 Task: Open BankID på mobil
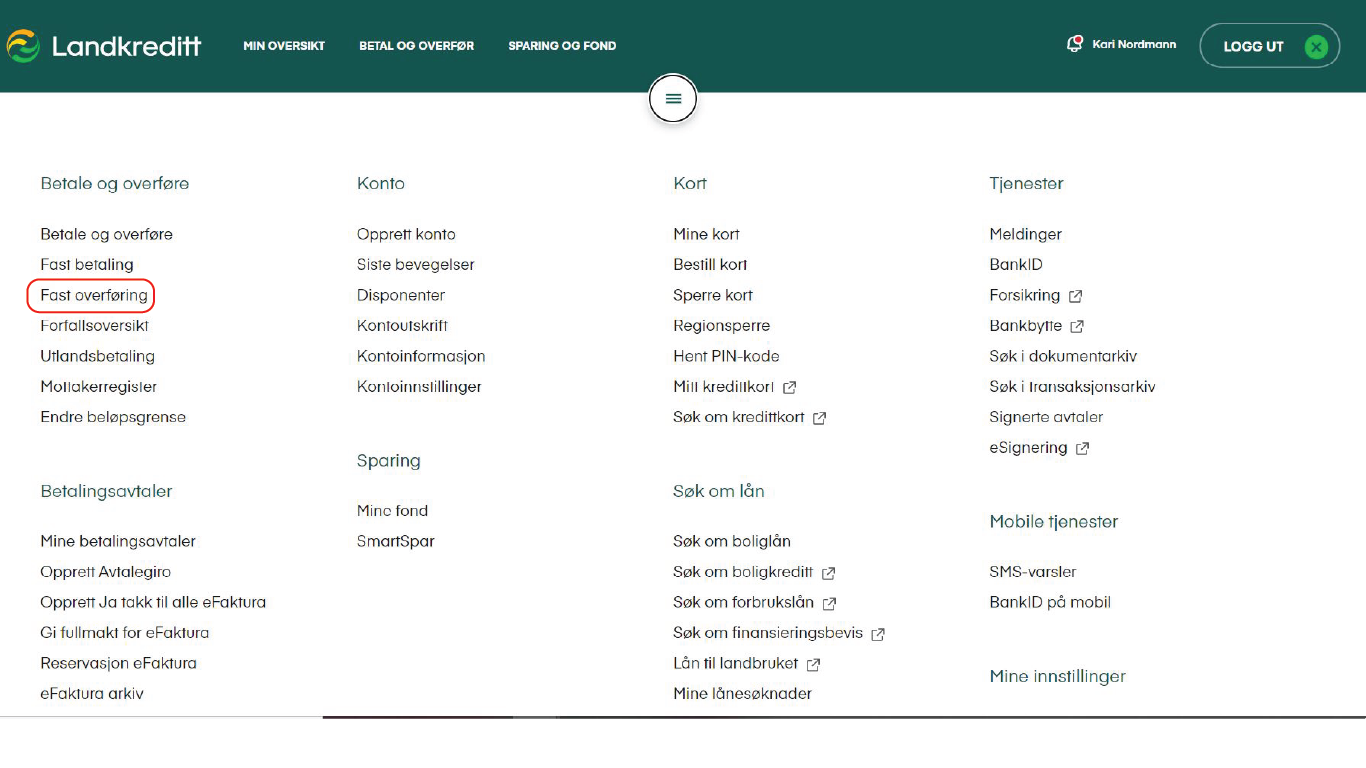pyautogui.click(x=1050, y=602)
